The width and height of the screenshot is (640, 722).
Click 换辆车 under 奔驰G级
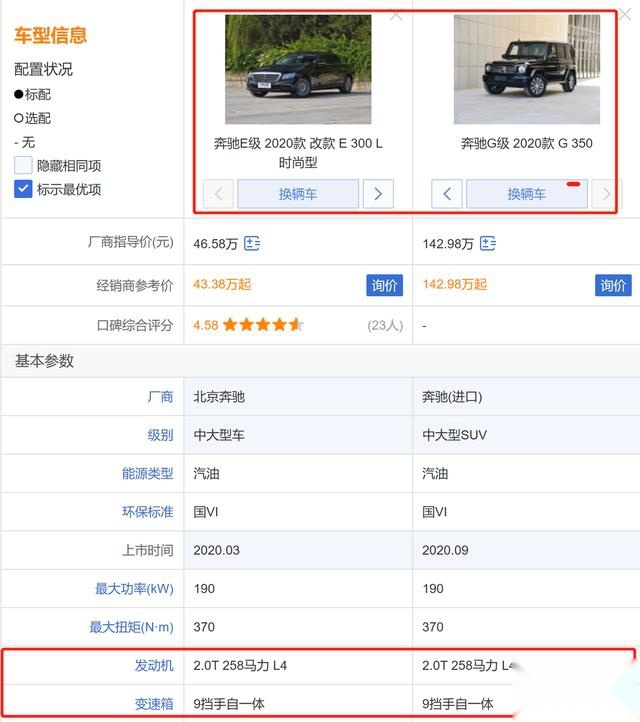[x=527, y=194]
